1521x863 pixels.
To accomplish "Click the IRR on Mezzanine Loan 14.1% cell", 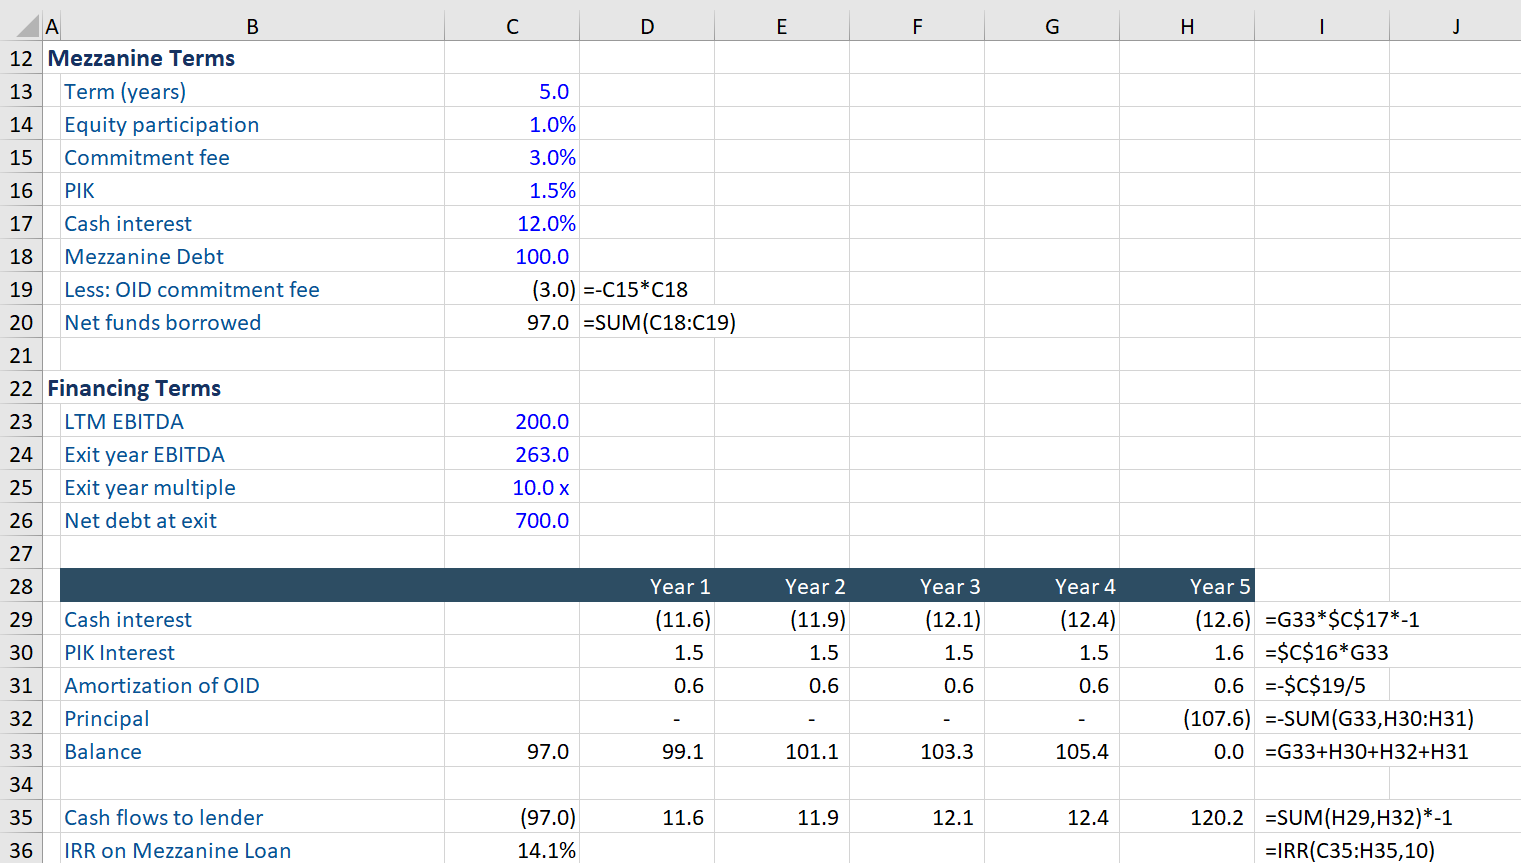I will tap(546, 850).
